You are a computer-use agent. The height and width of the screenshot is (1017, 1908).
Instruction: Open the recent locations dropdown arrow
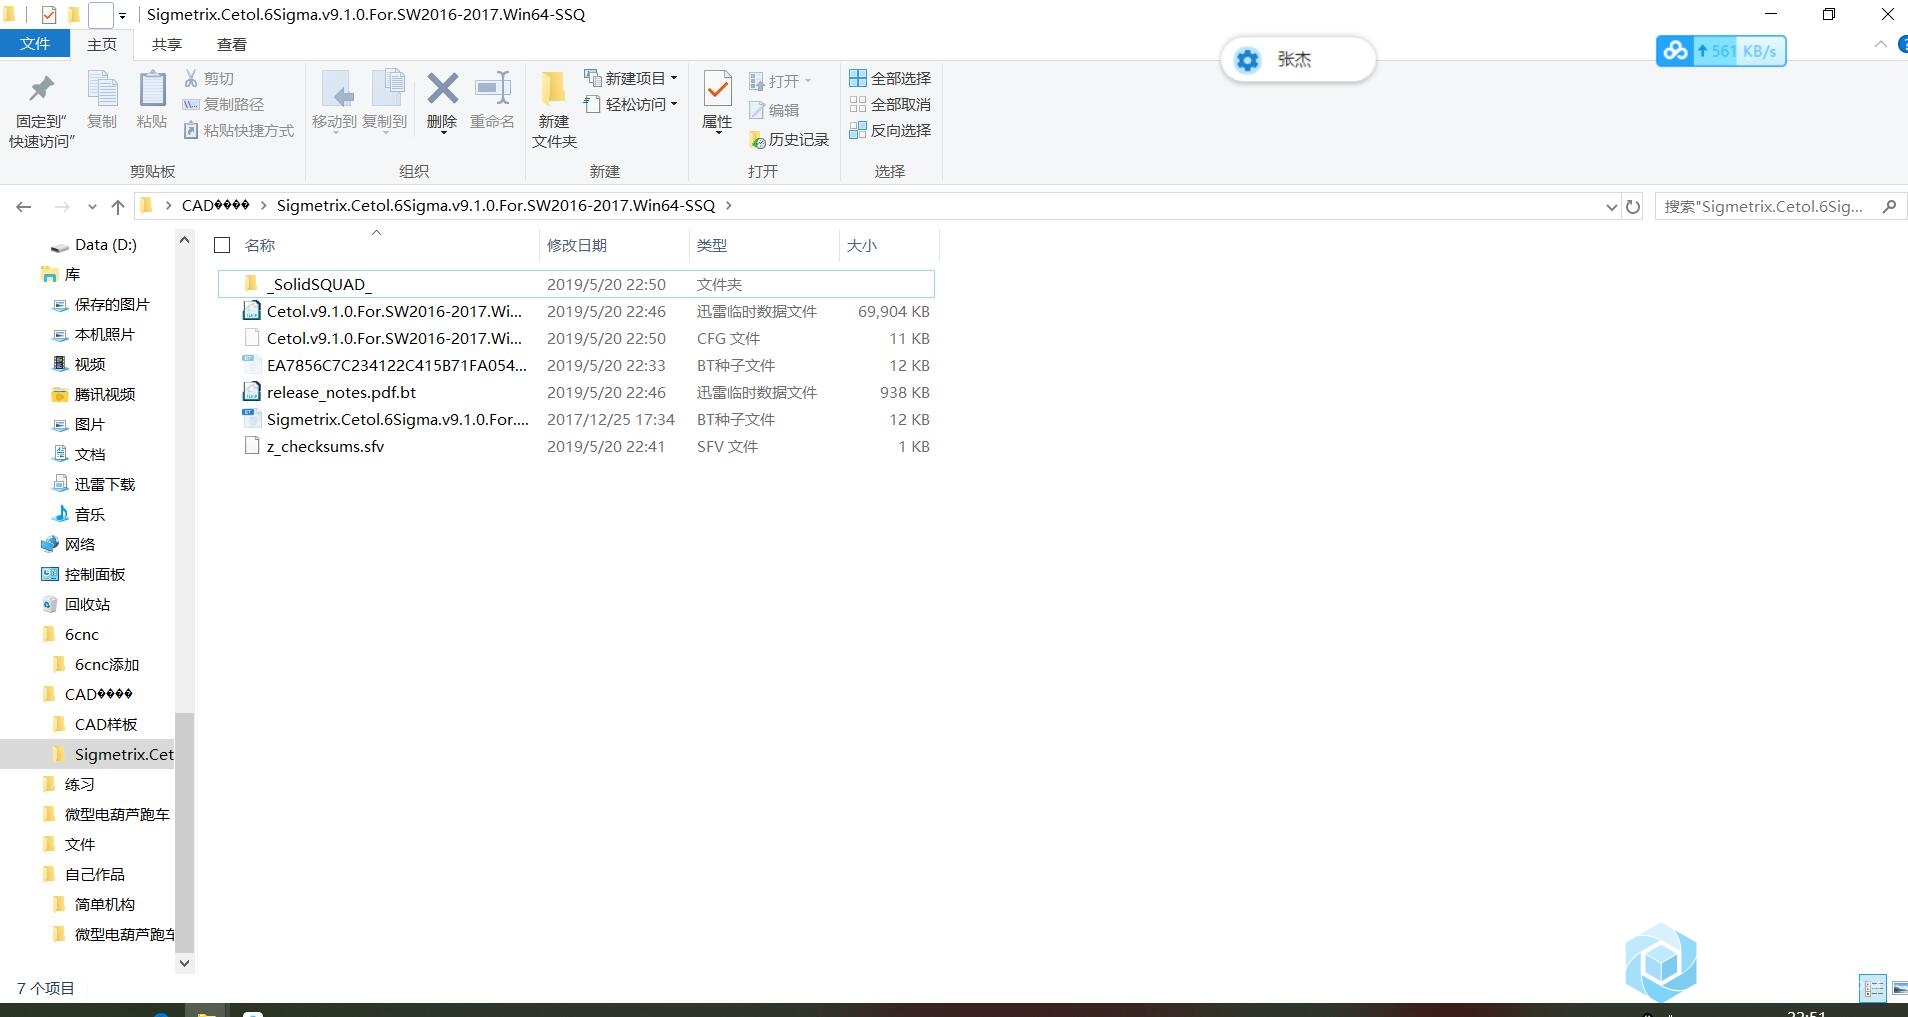[92, 206]
